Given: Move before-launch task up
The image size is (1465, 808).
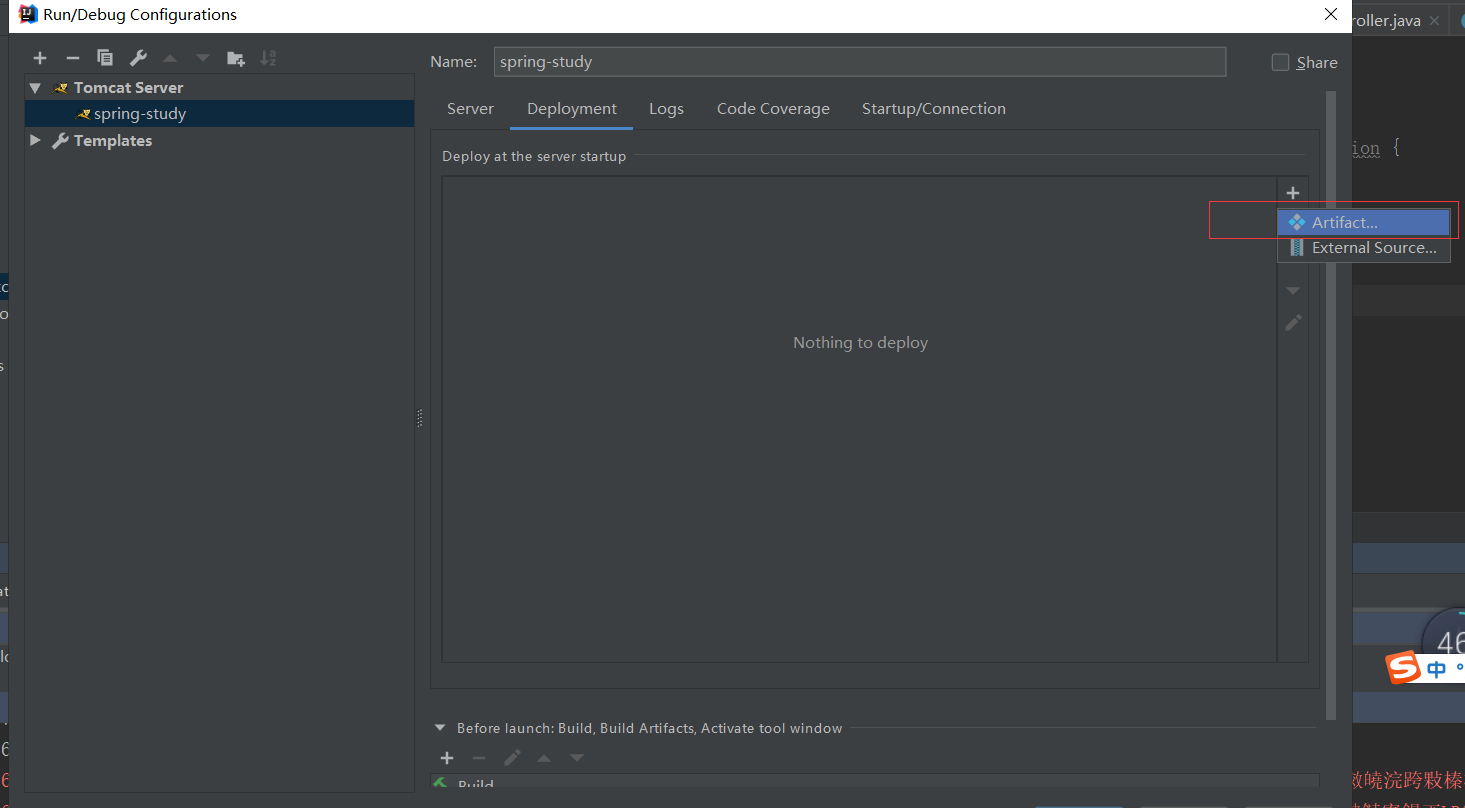Looking at the screenshot, I should click(544, 758).
